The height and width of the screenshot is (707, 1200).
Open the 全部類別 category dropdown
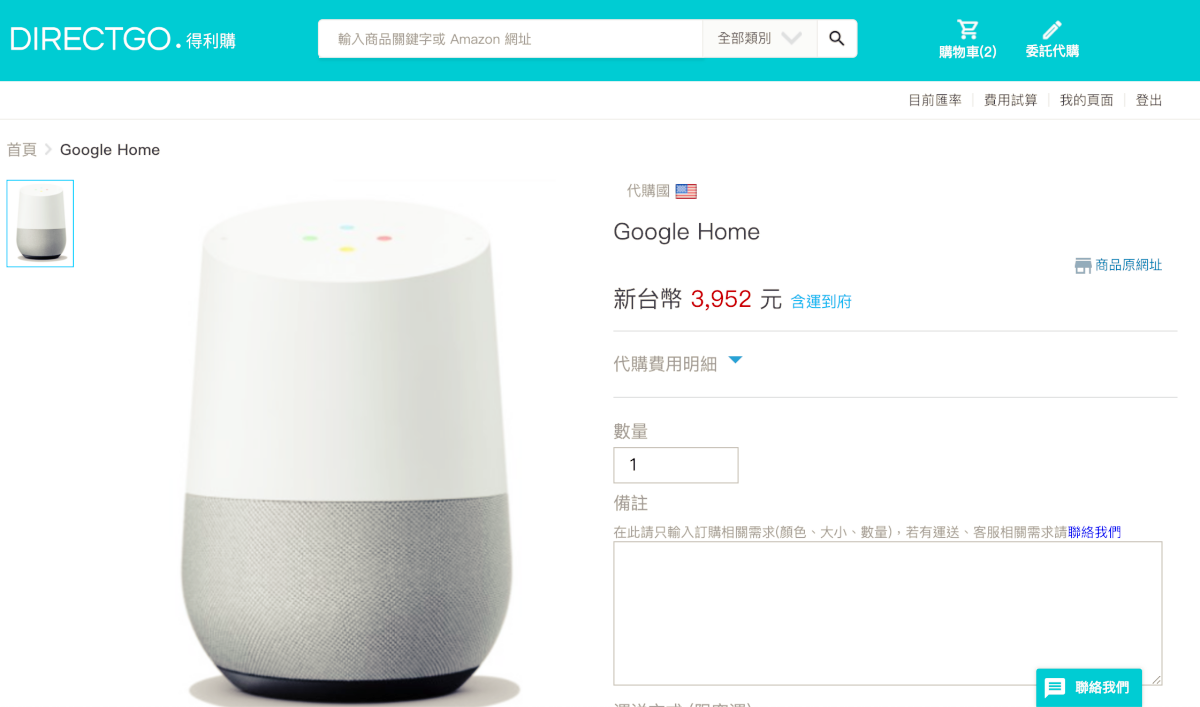click(760, 39)
